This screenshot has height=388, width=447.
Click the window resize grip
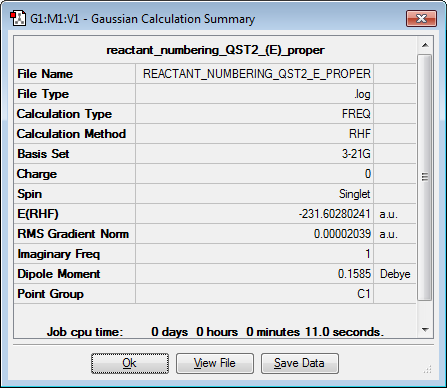tap(428, 369)
